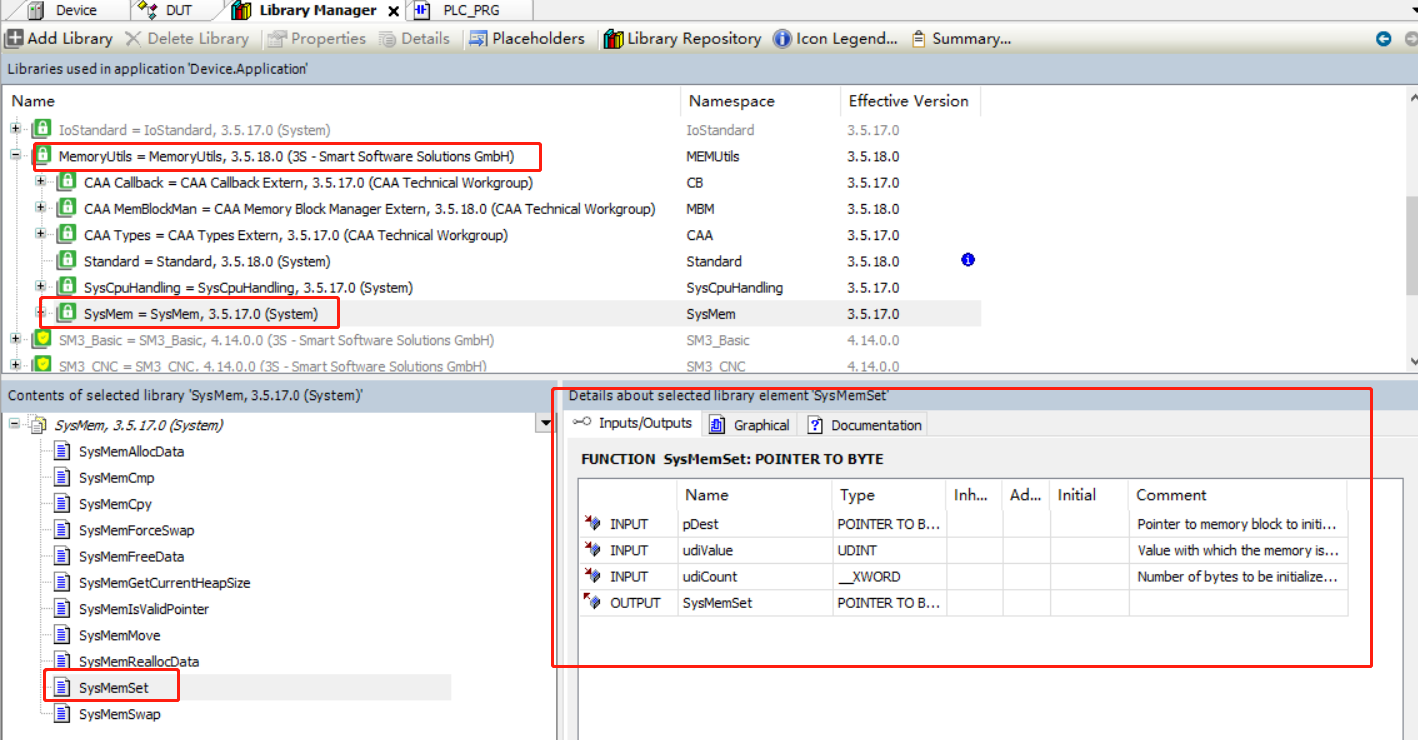The width and height of the screenshot is (1418, 740).
Task: Expand the CAA MemBlockMan library node
Action: click(x=40, y=207)
